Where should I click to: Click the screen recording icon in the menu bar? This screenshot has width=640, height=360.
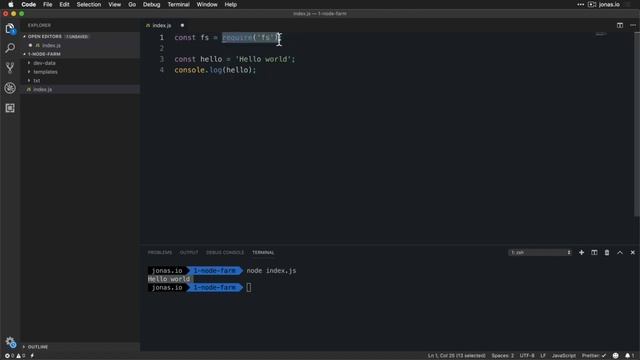click(x=592, y=4)
